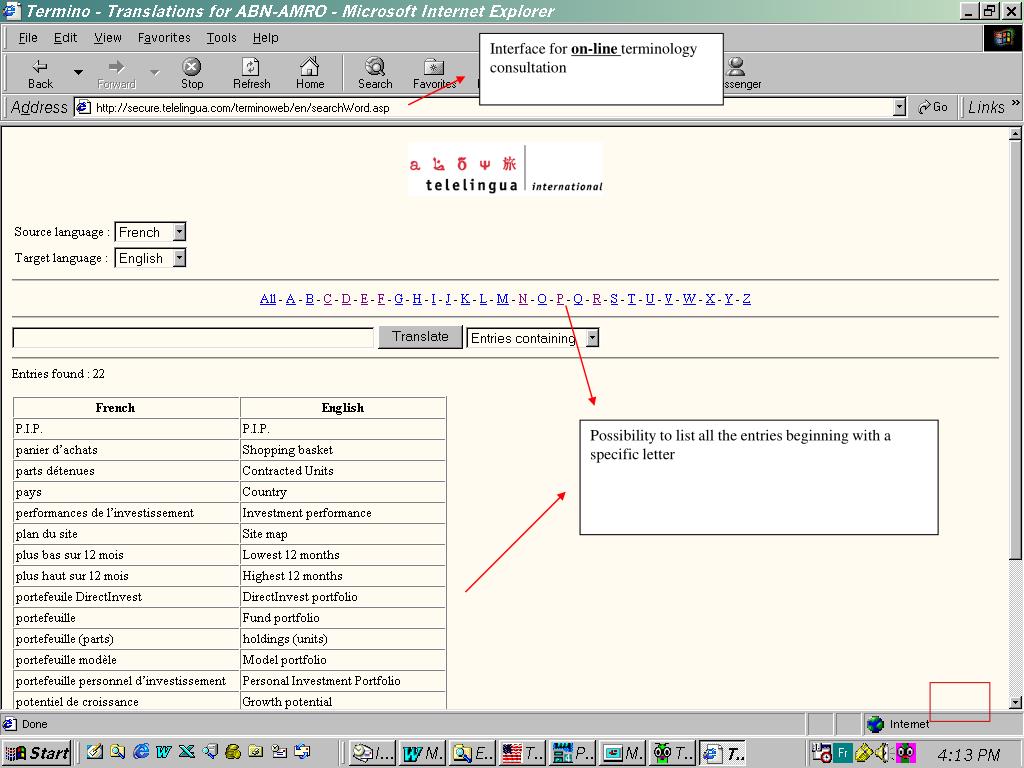Go to the Home page
The image size is (1024, 768).
(x=310, y=73)
